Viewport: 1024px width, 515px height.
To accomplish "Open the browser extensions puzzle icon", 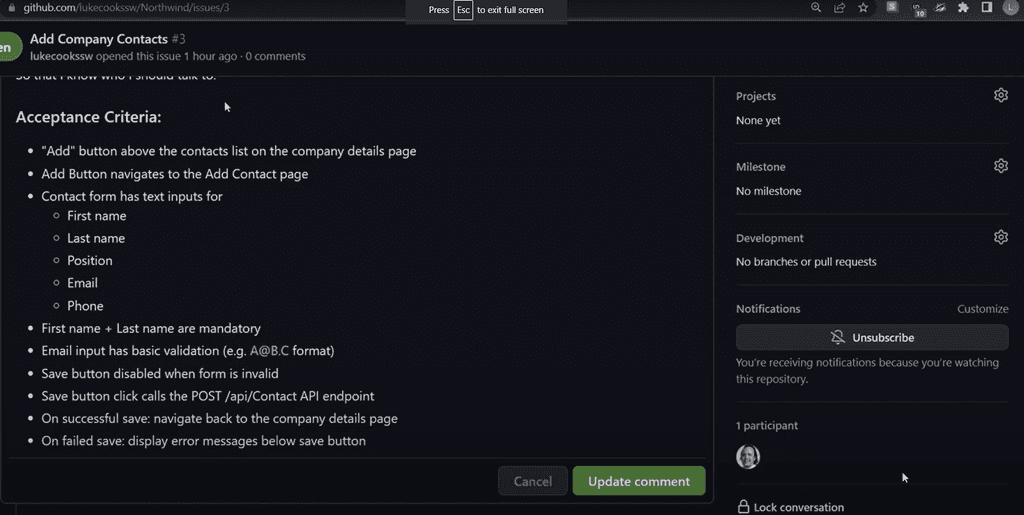I will (963, 8).
